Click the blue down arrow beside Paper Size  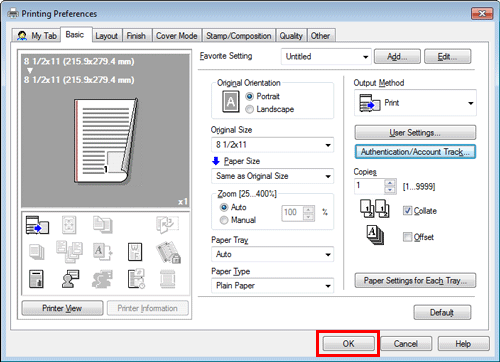point(216,161)
